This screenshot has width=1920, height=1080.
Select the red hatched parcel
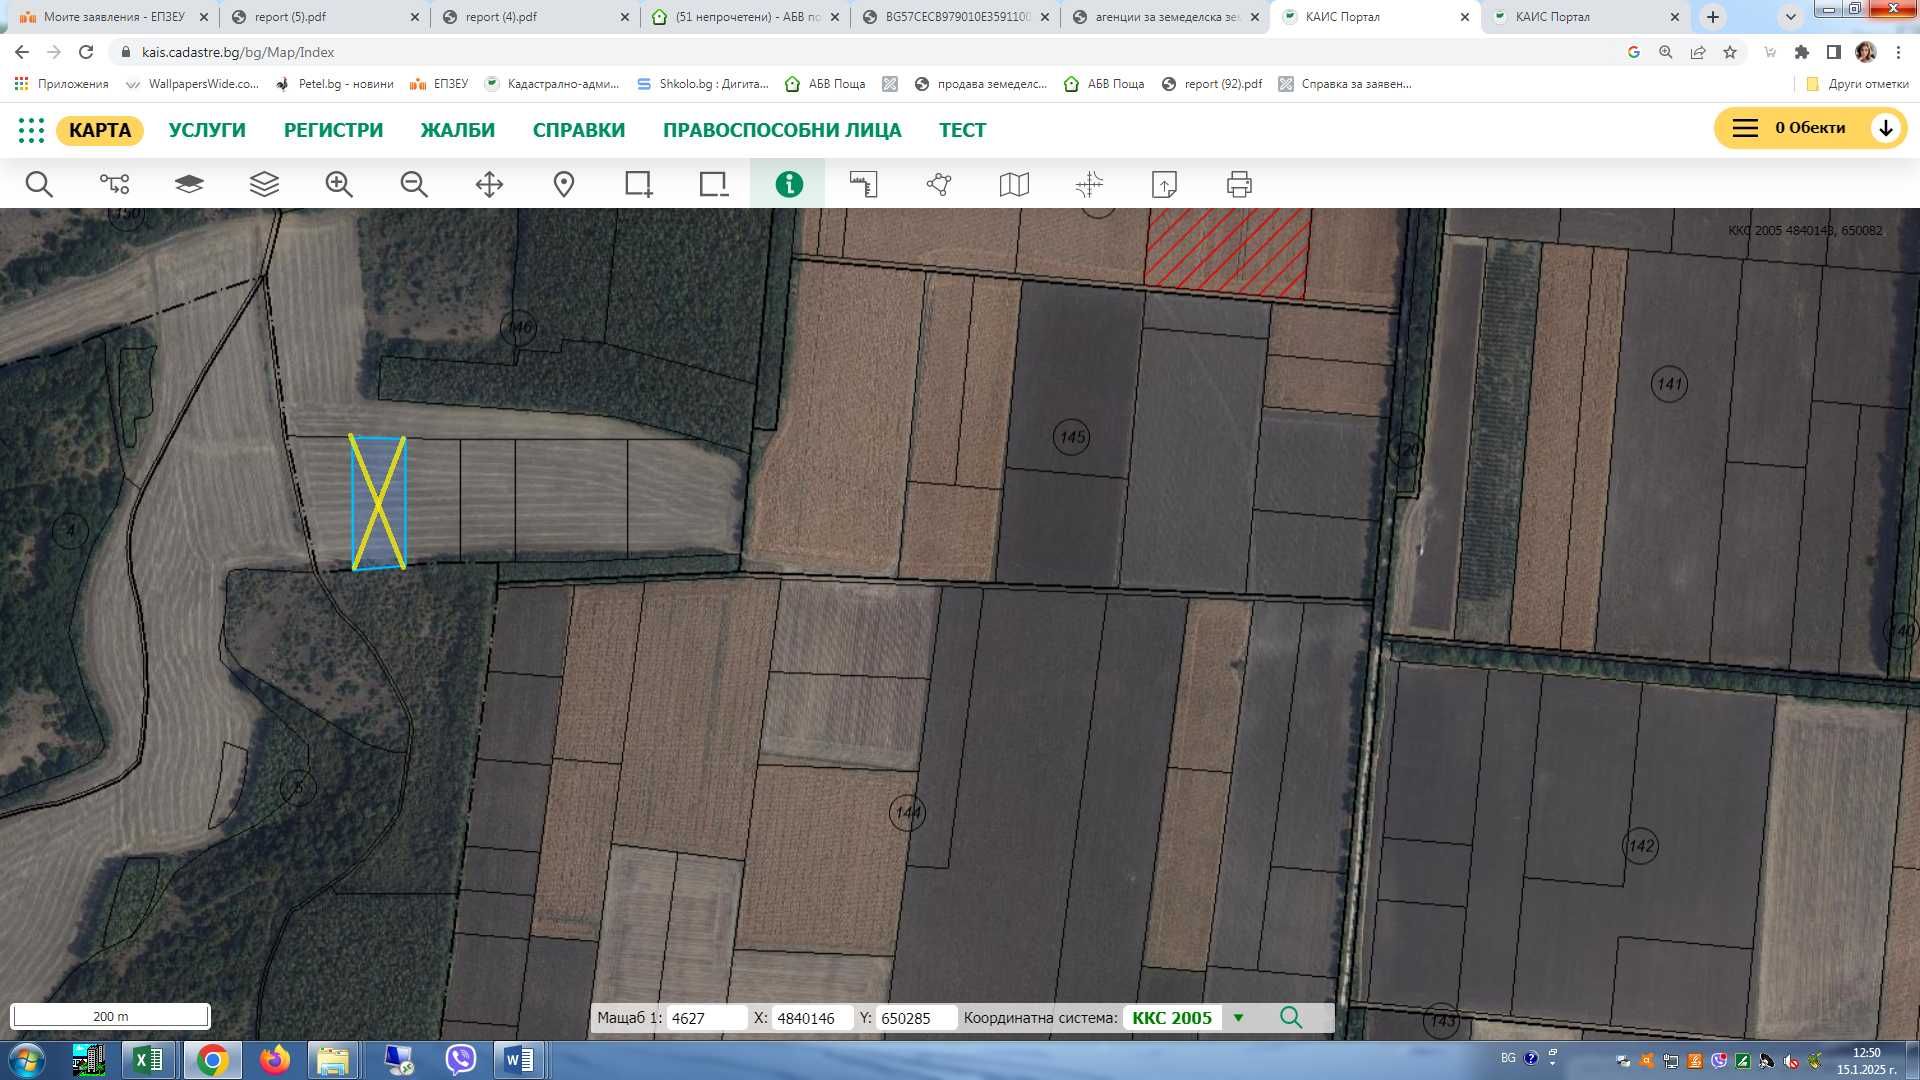[x=1227, y=252]
